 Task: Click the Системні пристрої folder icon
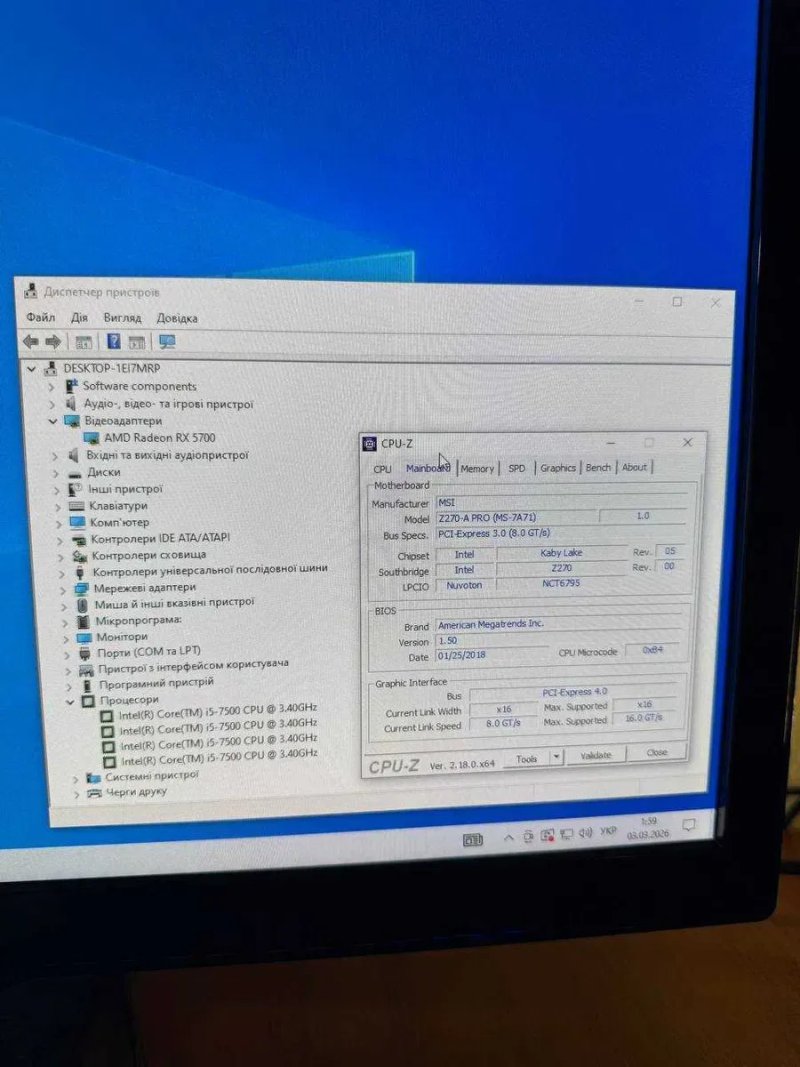94,777
